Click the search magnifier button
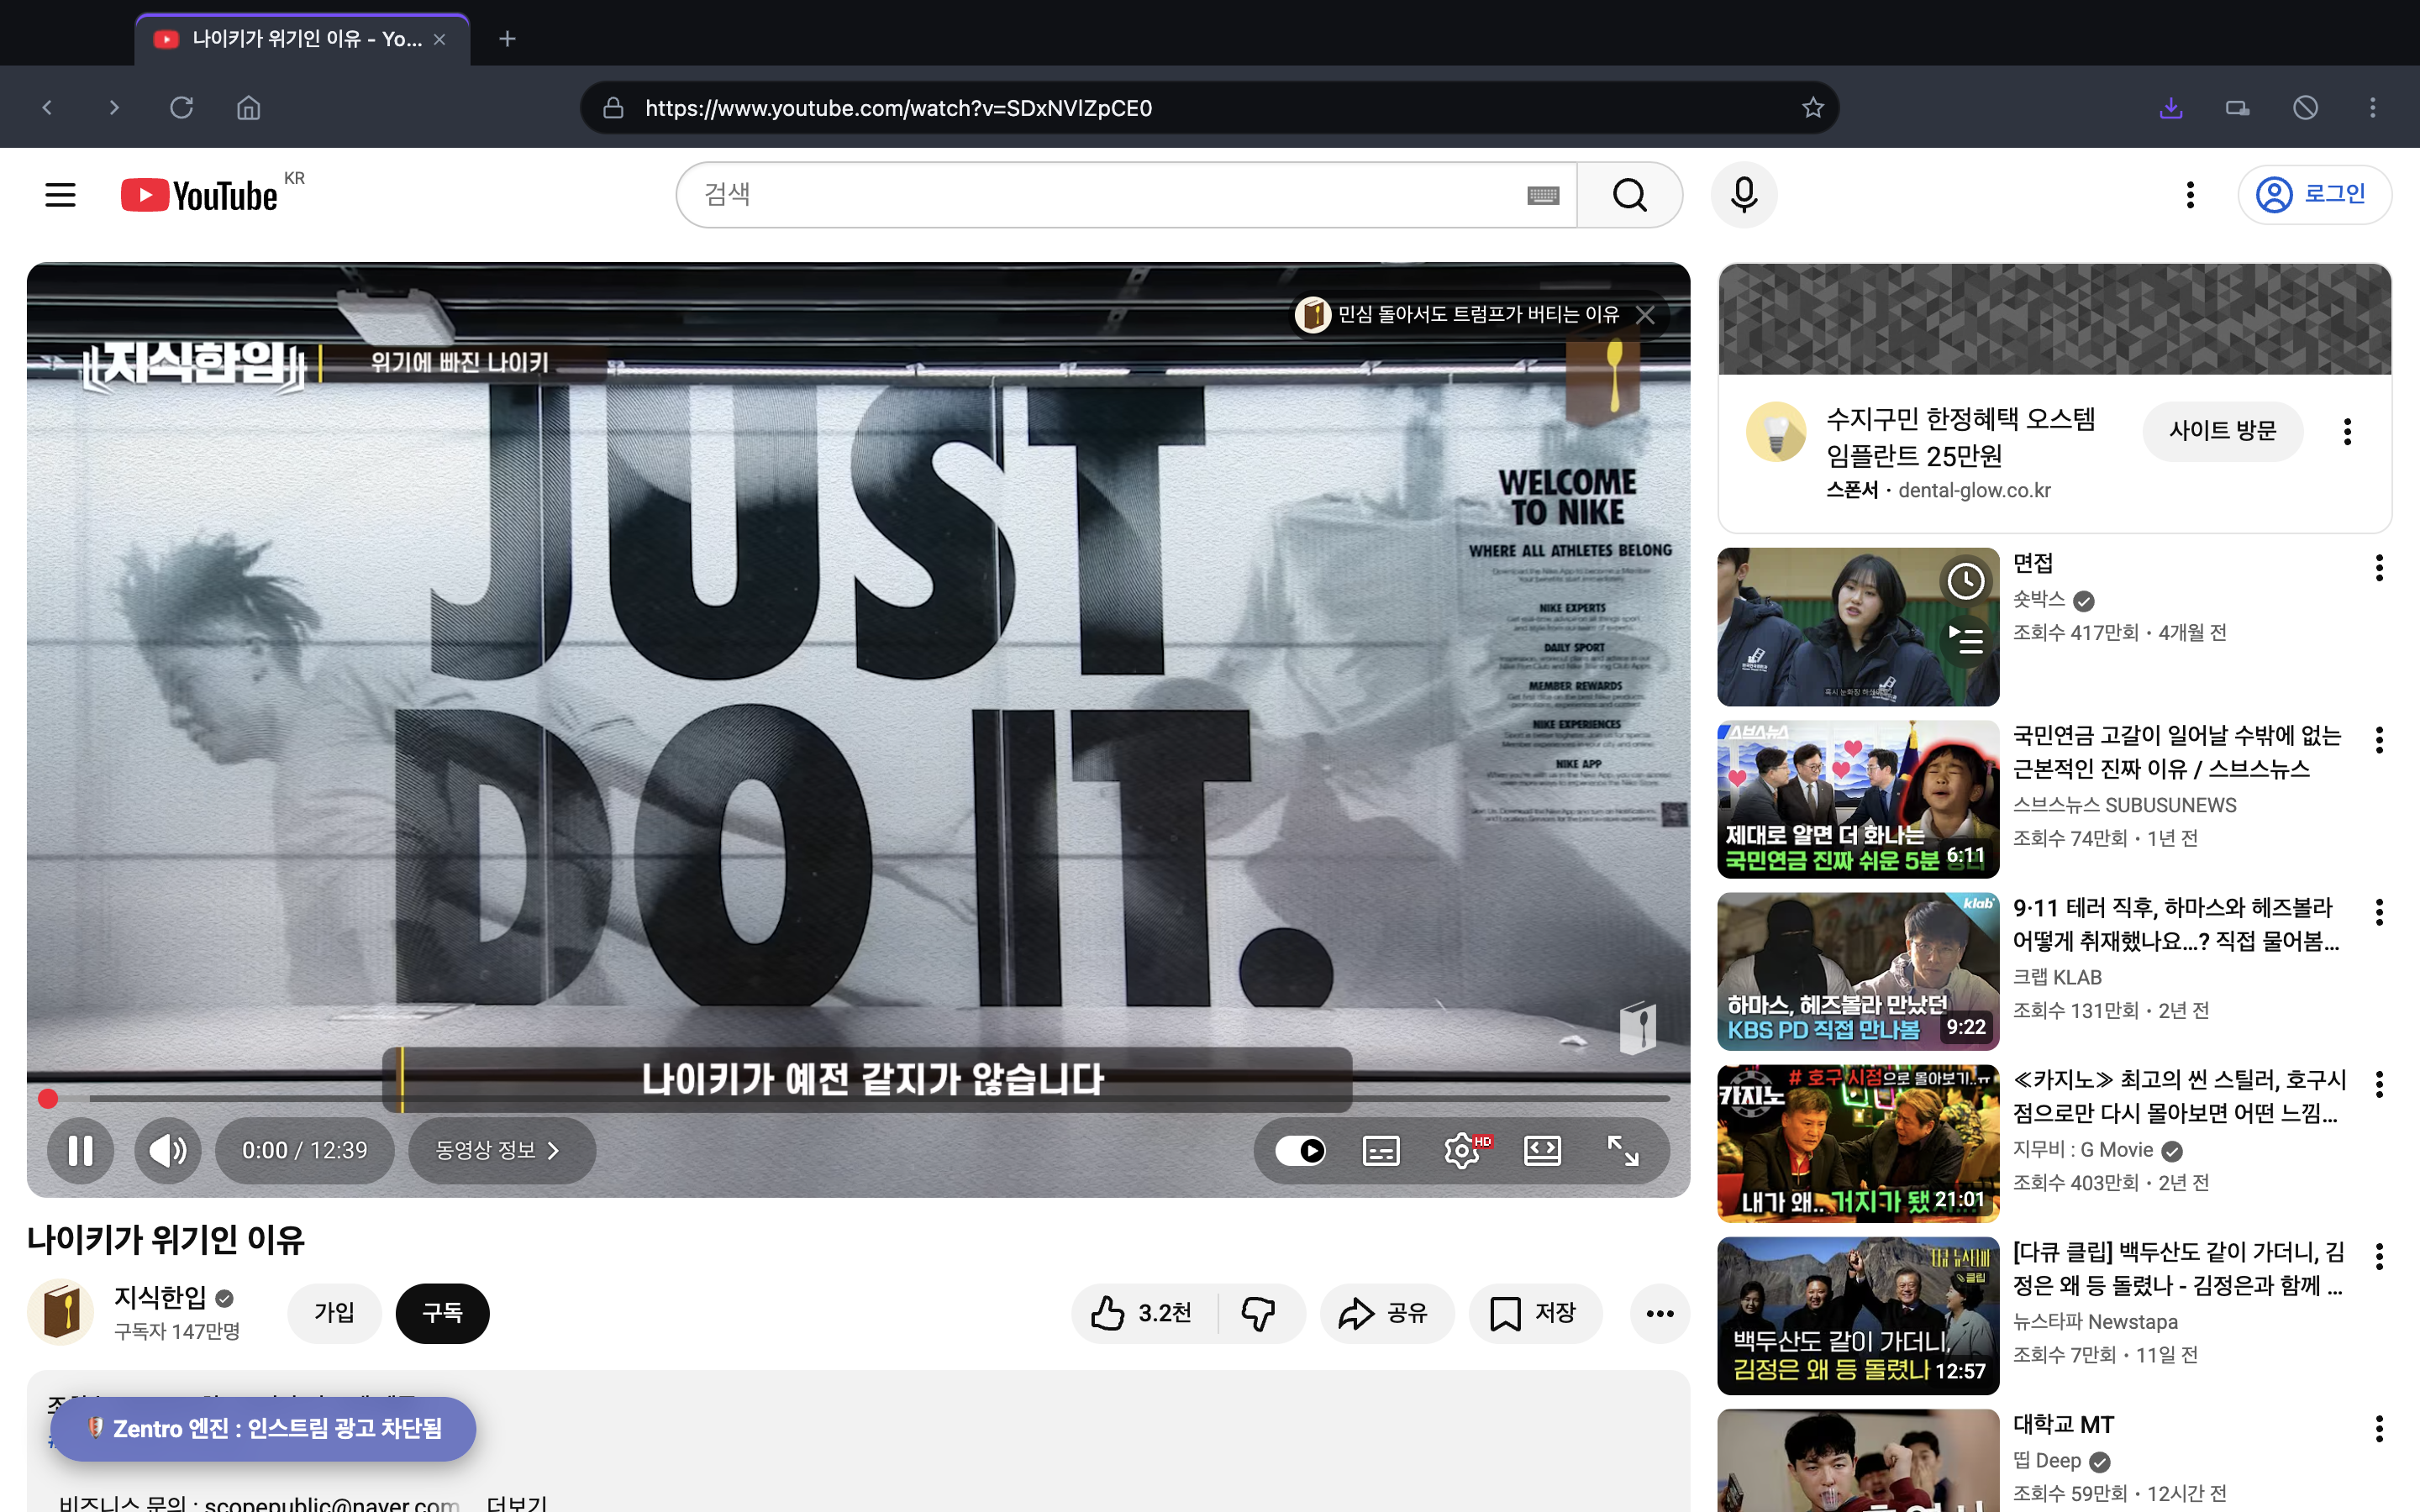The height and width of the screenshot is (1512, 2420). 1629,194
